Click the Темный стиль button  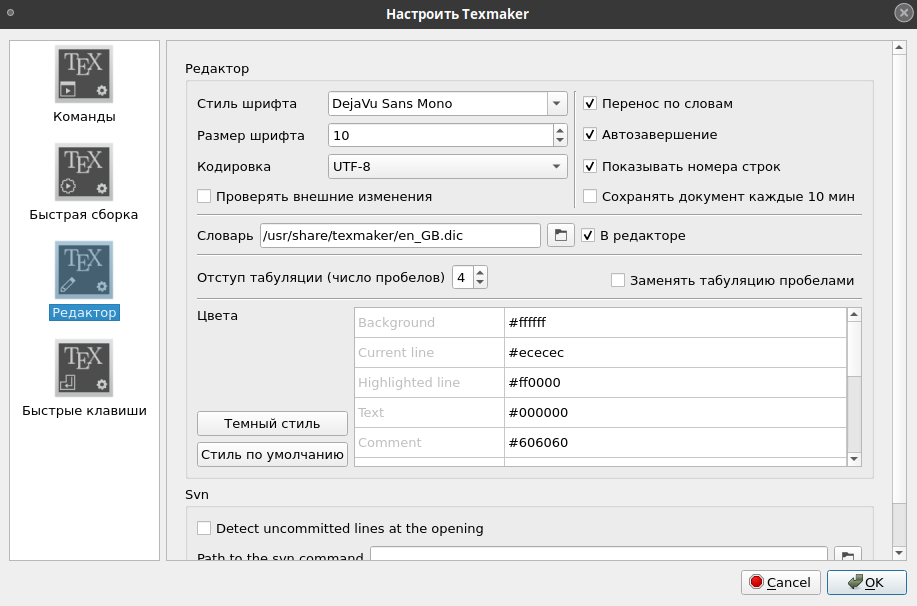click(x=272, y=423)
